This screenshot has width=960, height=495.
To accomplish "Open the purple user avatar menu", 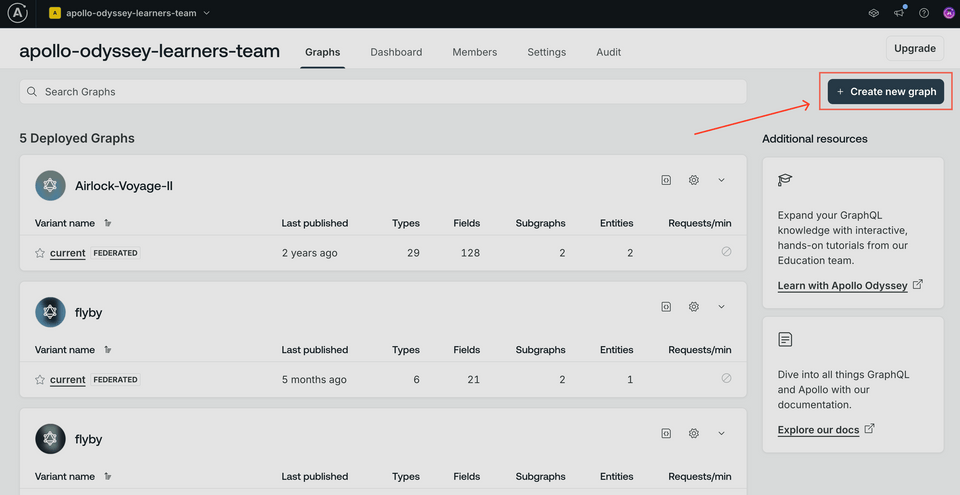I will click(x=949, y=13).
